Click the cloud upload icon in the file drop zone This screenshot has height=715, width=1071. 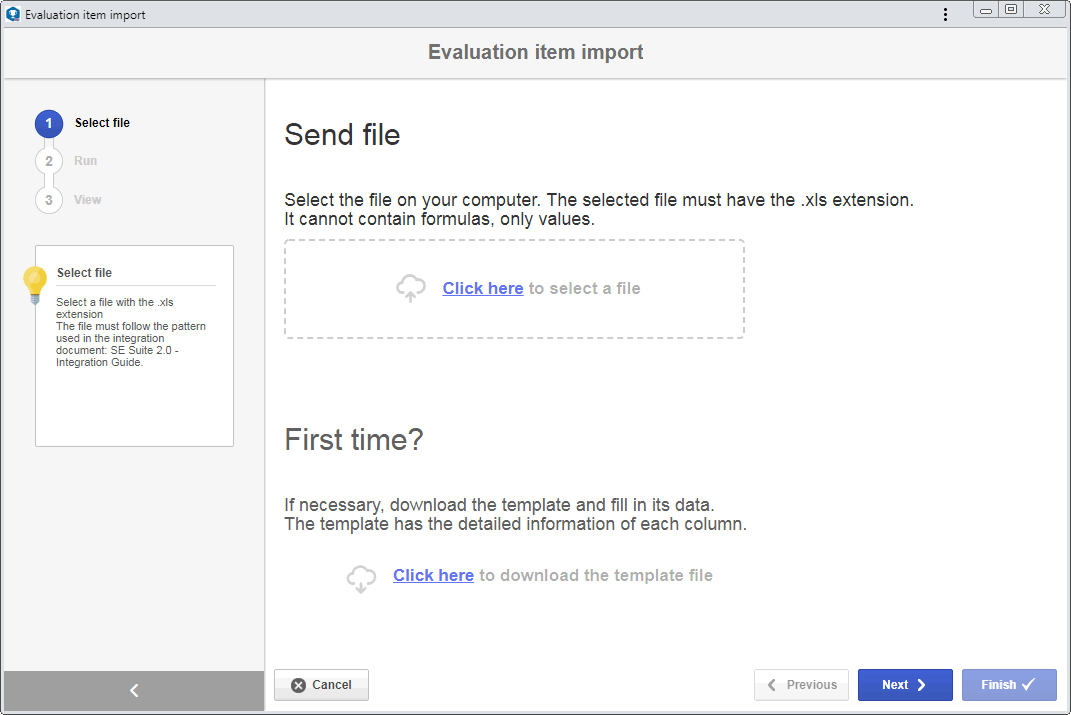411,288
